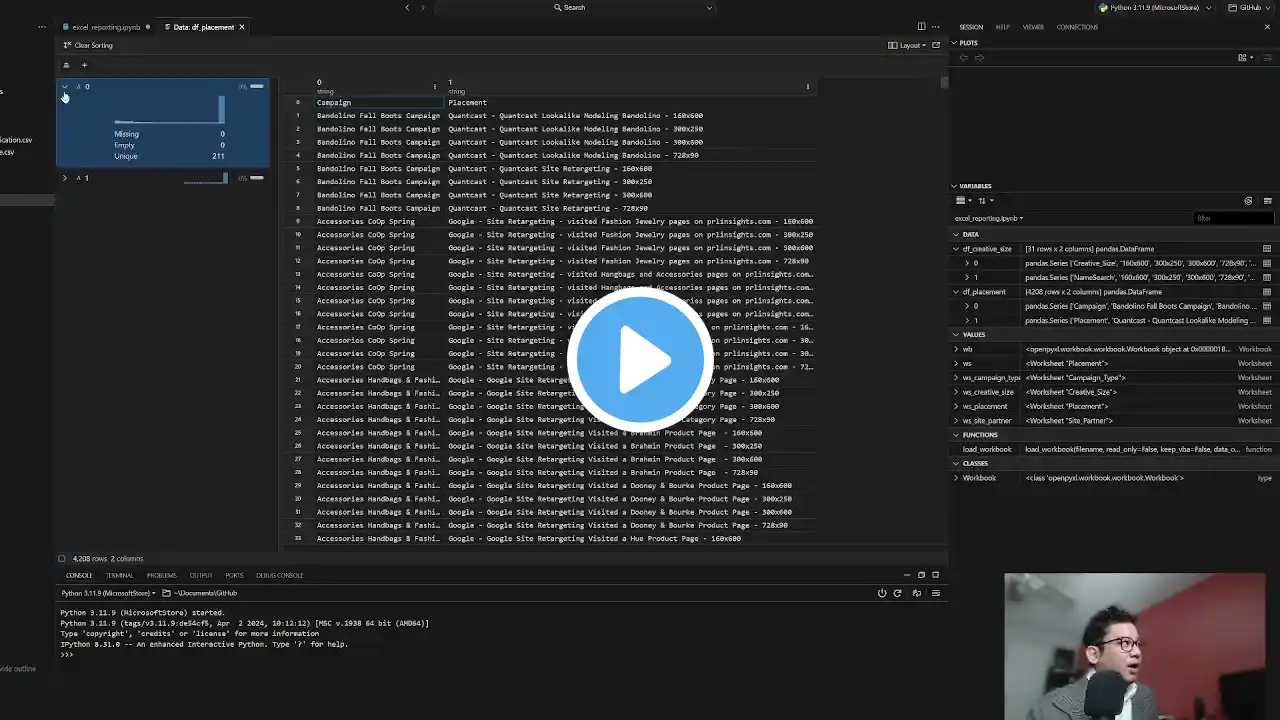1280x720 pixels.
Task: Open the df_creative_size data viewer icon
Action: (x=1267, y=249)
